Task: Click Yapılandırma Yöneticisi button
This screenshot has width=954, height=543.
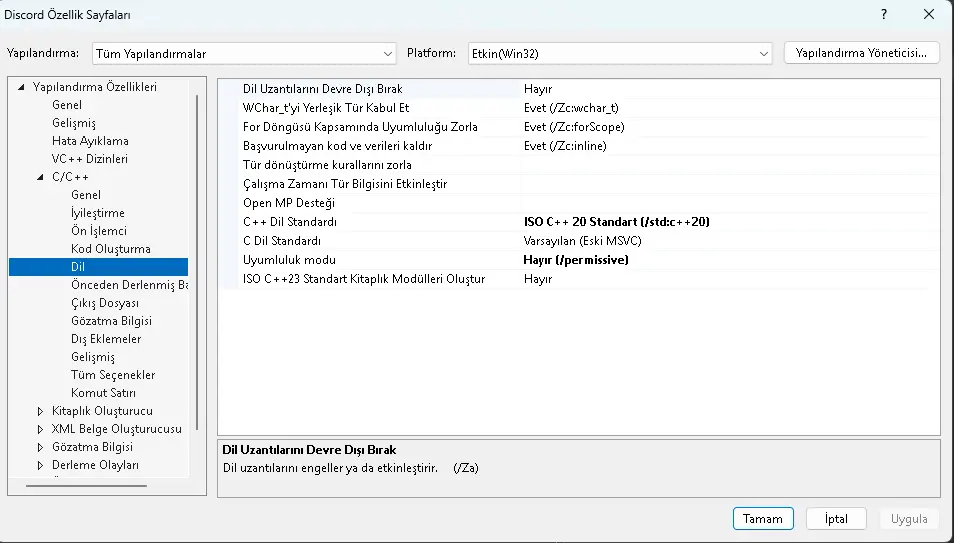Action: coord(861,53)
